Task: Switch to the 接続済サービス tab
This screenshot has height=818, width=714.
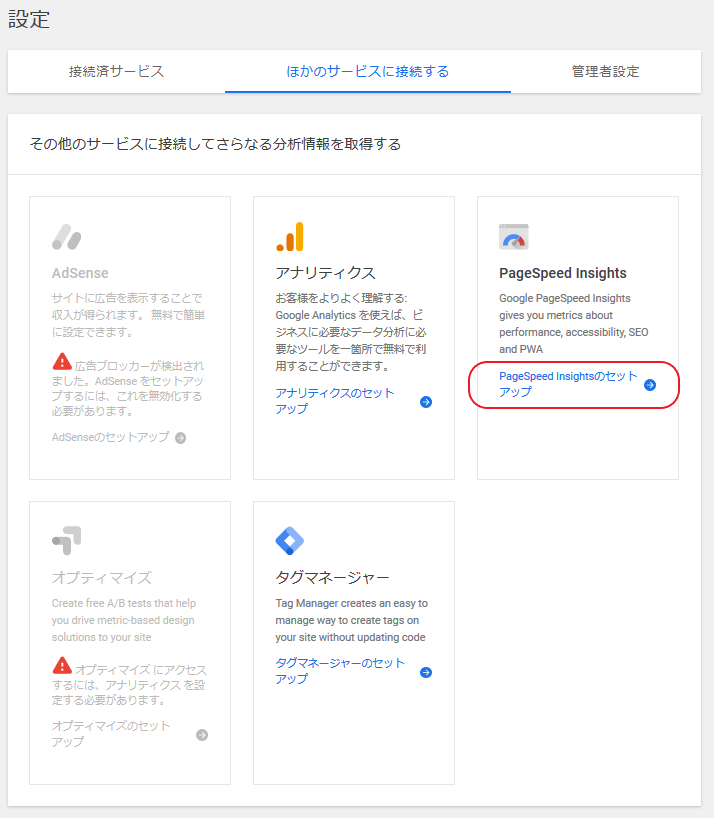Action: point(116,71)
